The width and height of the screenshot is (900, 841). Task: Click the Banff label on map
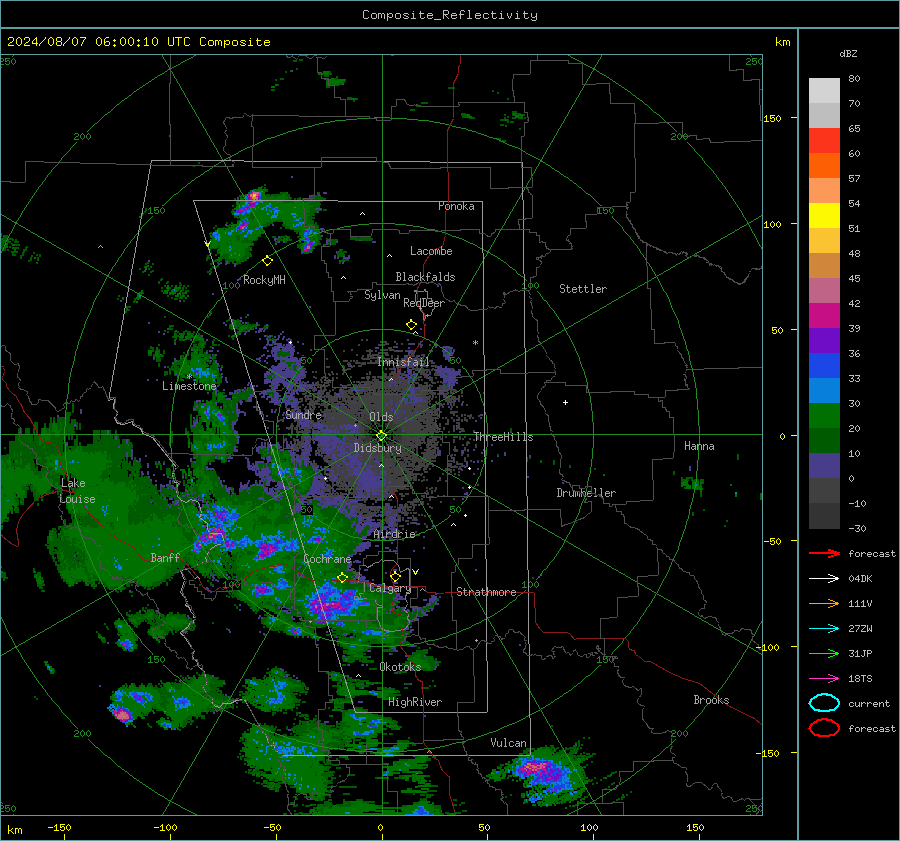pyautogui.click(x=165, y=557)
